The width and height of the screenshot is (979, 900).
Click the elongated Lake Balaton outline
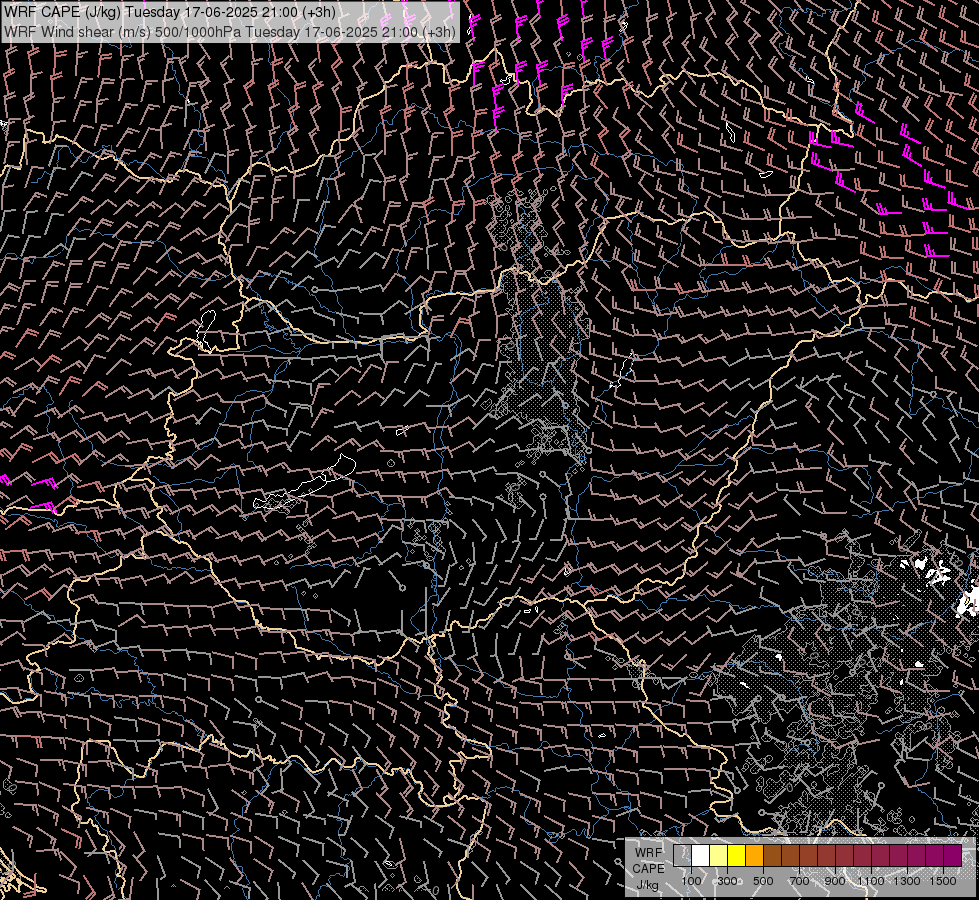[305, 484]
